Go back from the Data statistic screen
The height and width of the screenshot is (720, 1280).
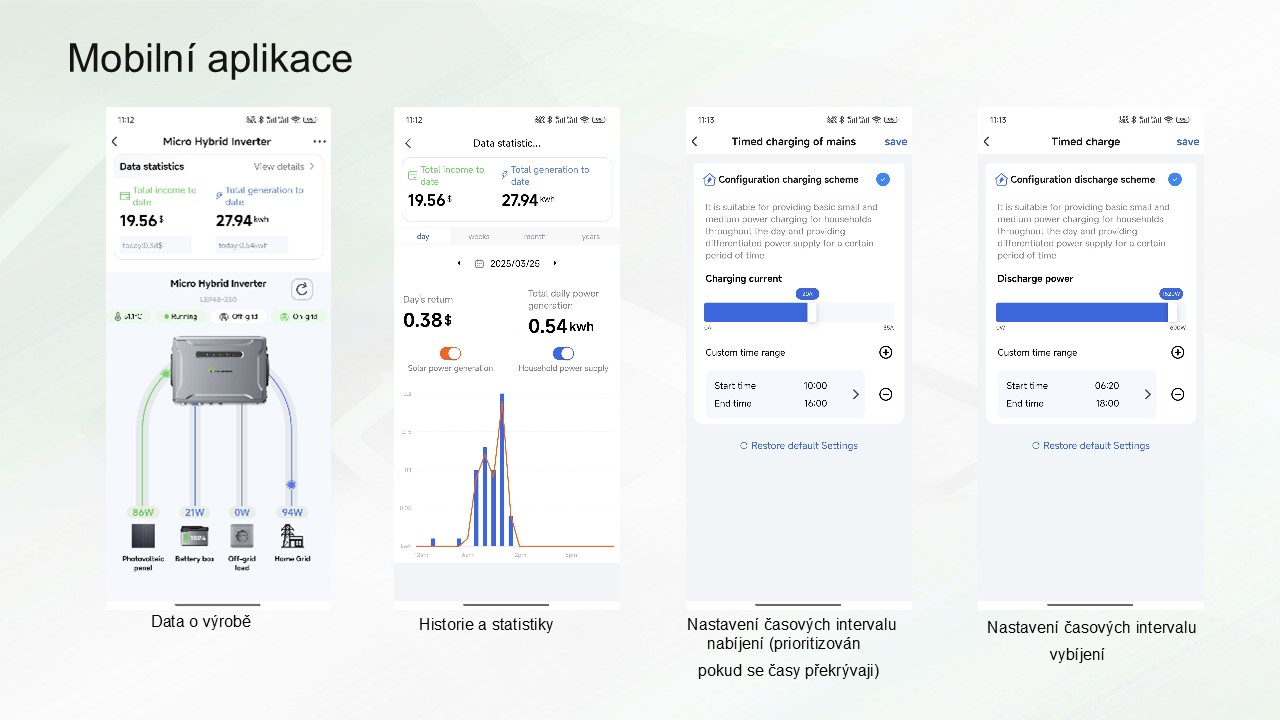click(x=408, y=143)
